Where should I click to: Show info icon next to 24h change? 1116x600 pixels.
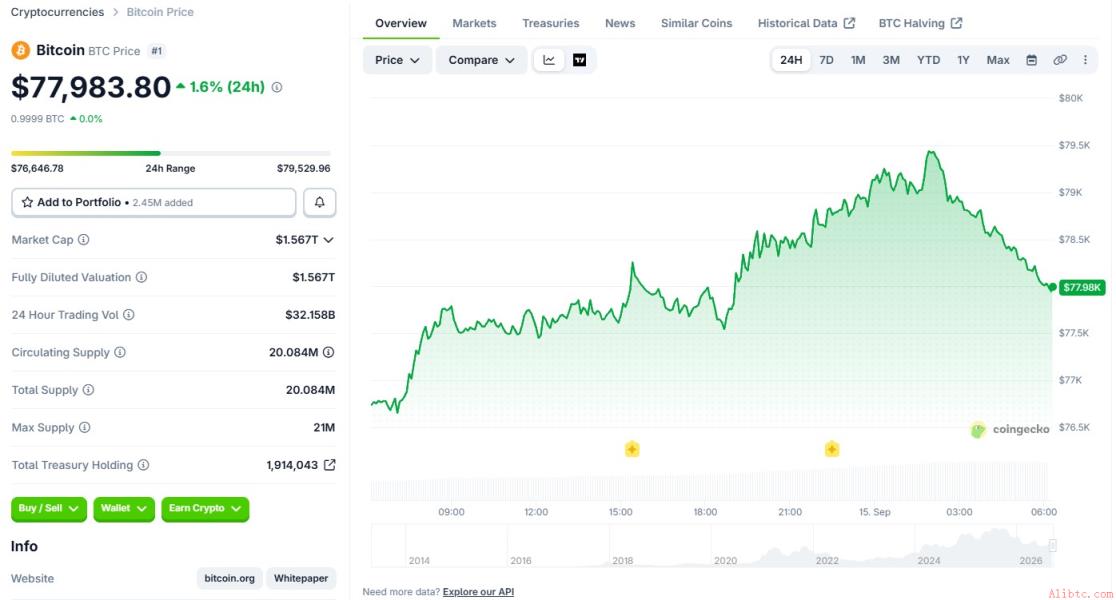(277, 87)
